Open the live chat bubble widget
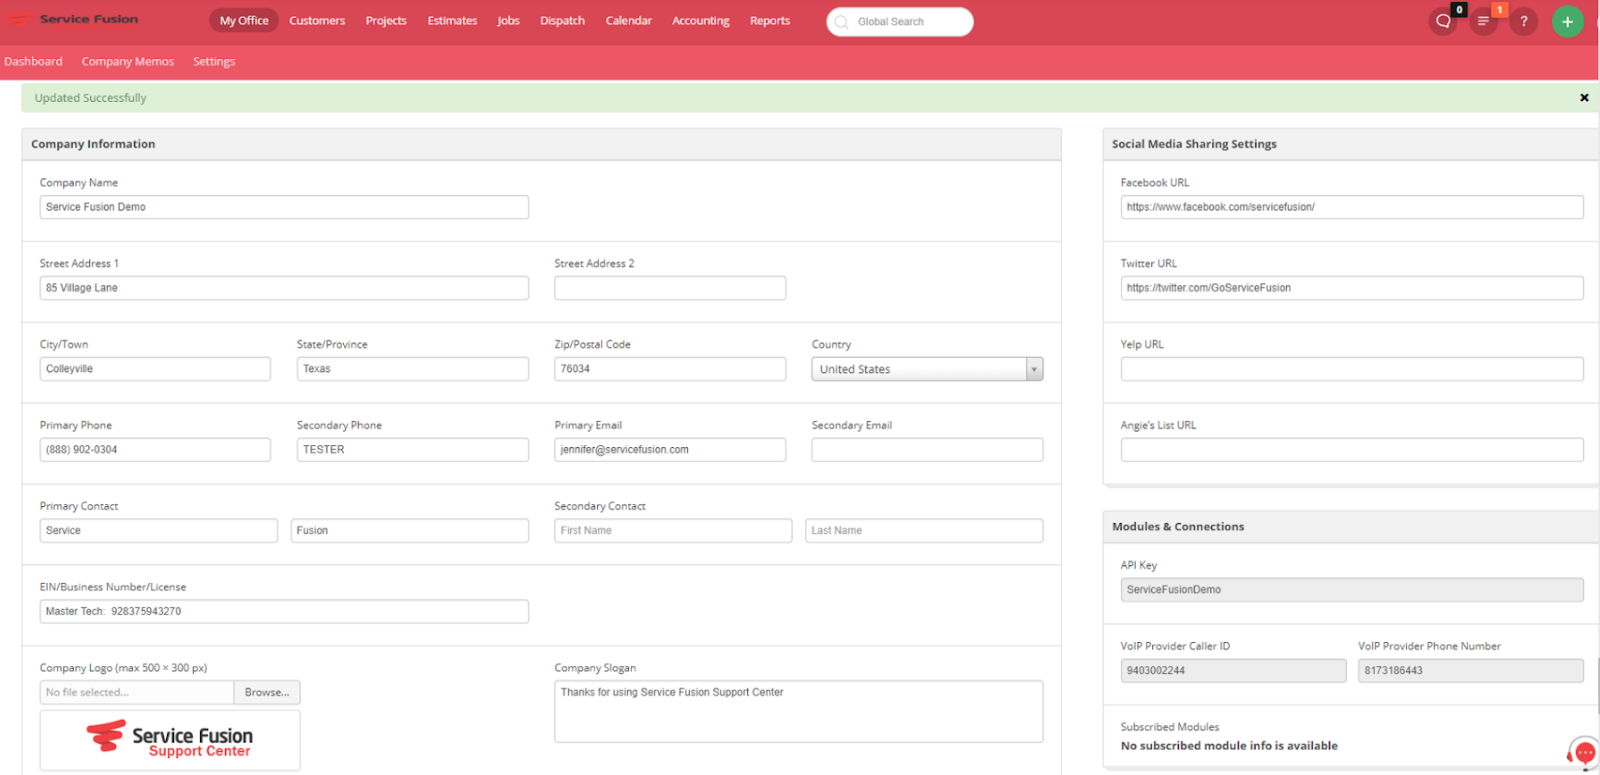This screenshot has height=775, width=1600. point(1584,752)
